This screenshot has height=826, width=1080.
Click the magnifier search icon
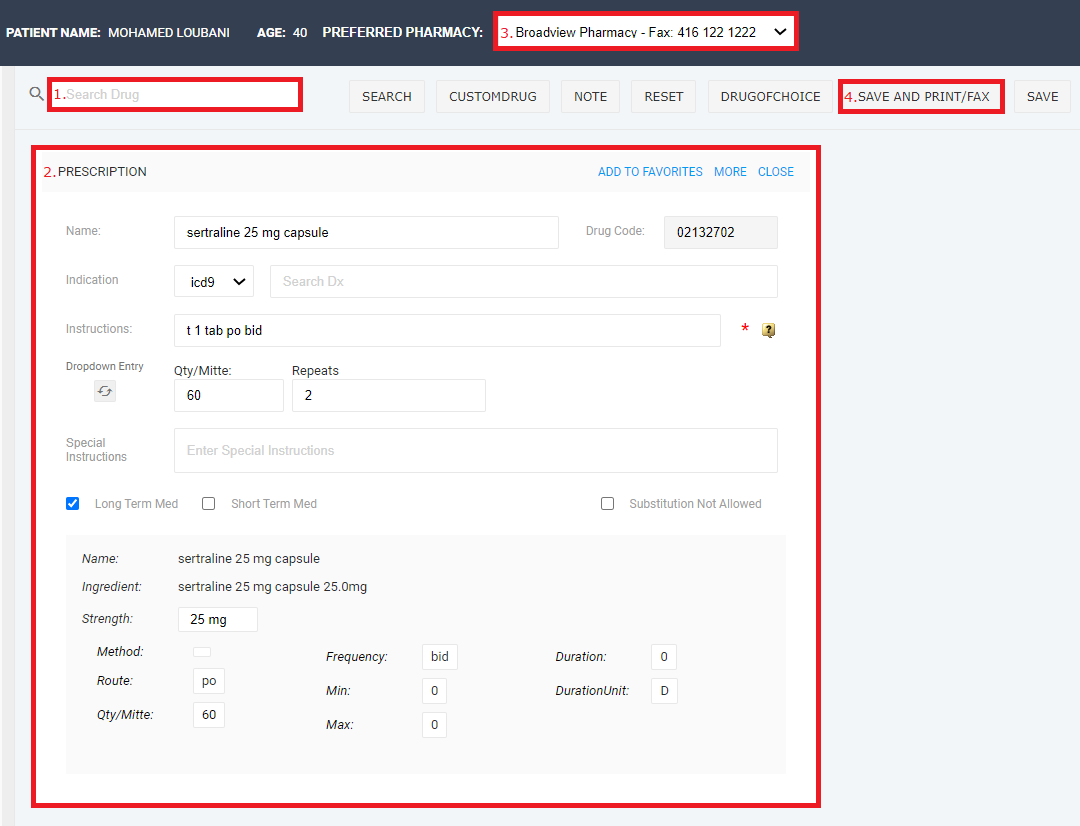click(37, 94)
